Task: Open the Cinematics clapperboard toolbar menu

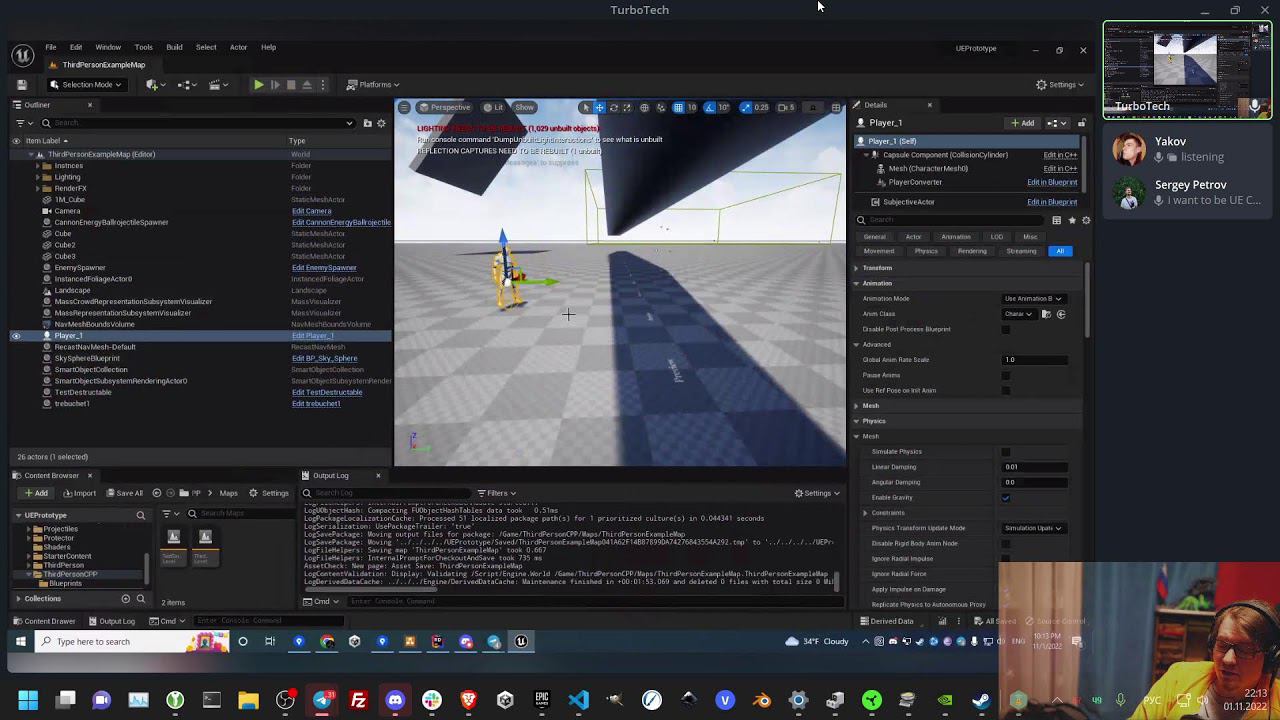Action: (x=219, y=85)
